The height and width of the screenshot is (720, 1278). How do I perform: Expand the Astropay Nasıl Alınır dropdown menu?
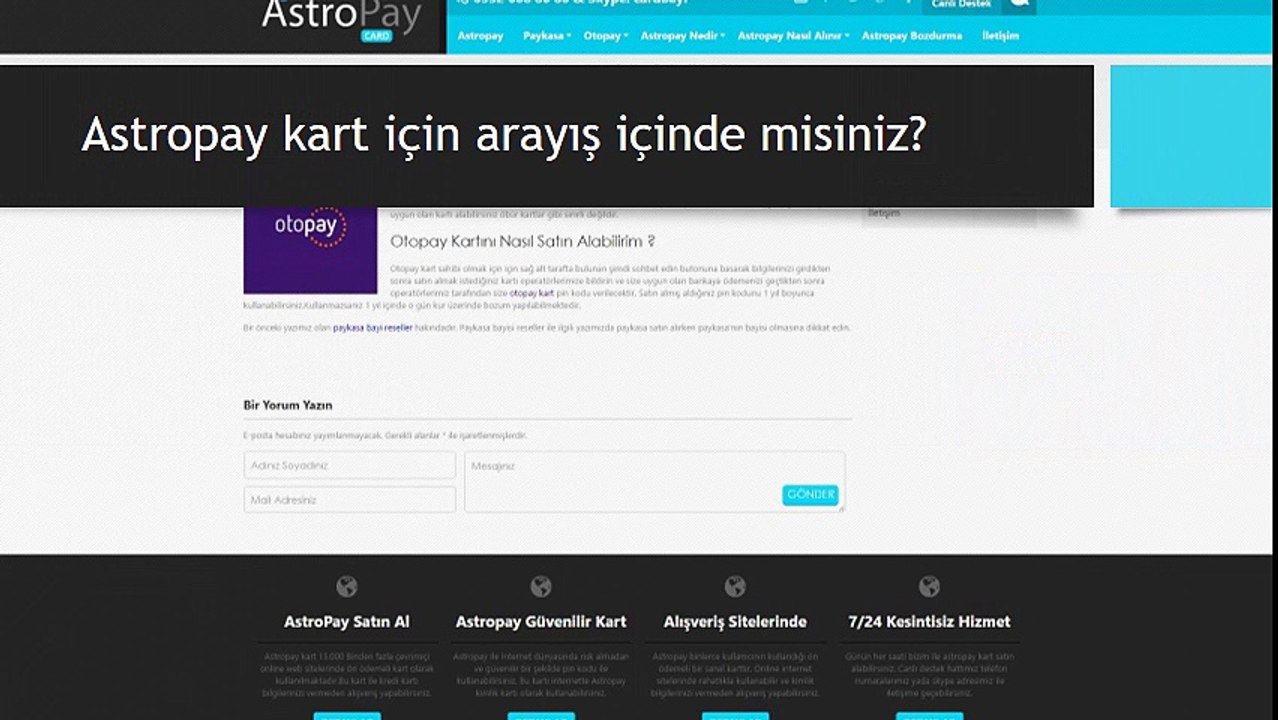793,36
